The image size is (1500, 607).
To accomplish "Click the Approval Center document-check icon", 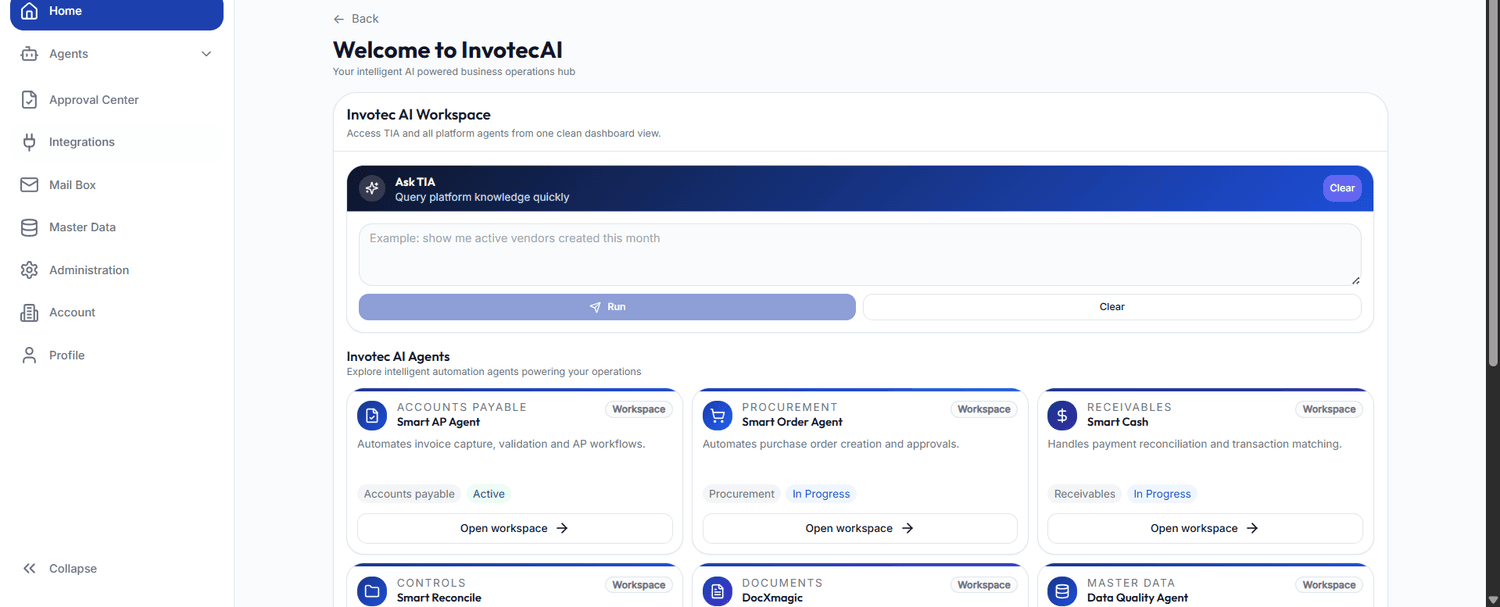I will [29, 100].
